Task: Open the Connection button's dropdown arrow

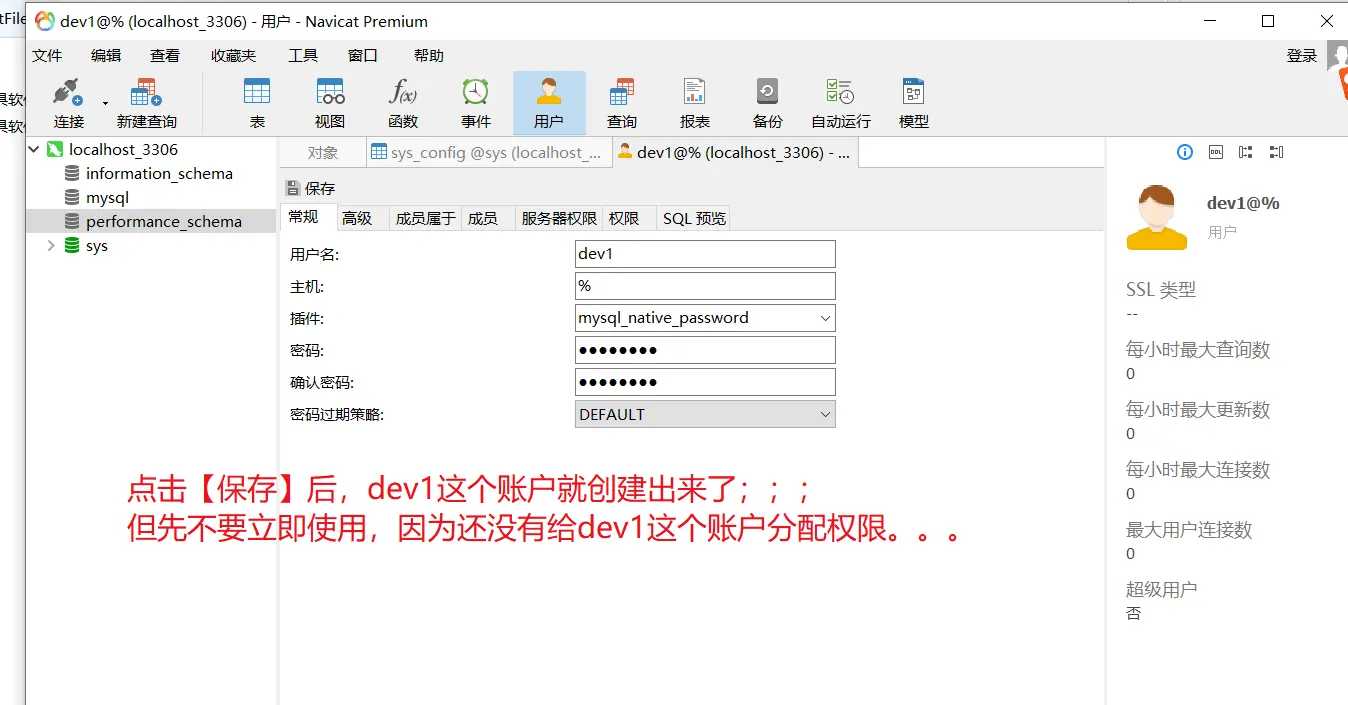Action: coord(105,103)
